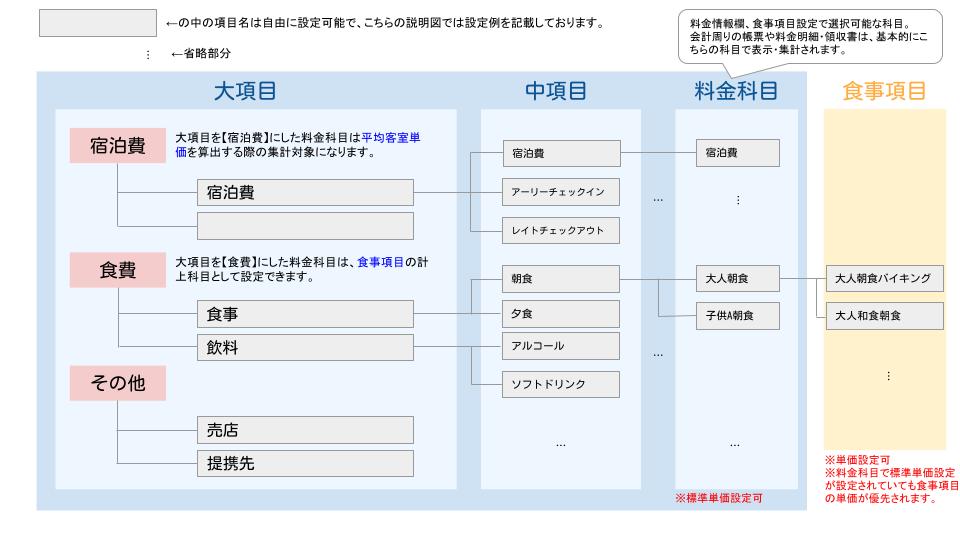Click the 売店 box under その他
960x540 pixels.
pyautogui.click(x=304, y=430)
